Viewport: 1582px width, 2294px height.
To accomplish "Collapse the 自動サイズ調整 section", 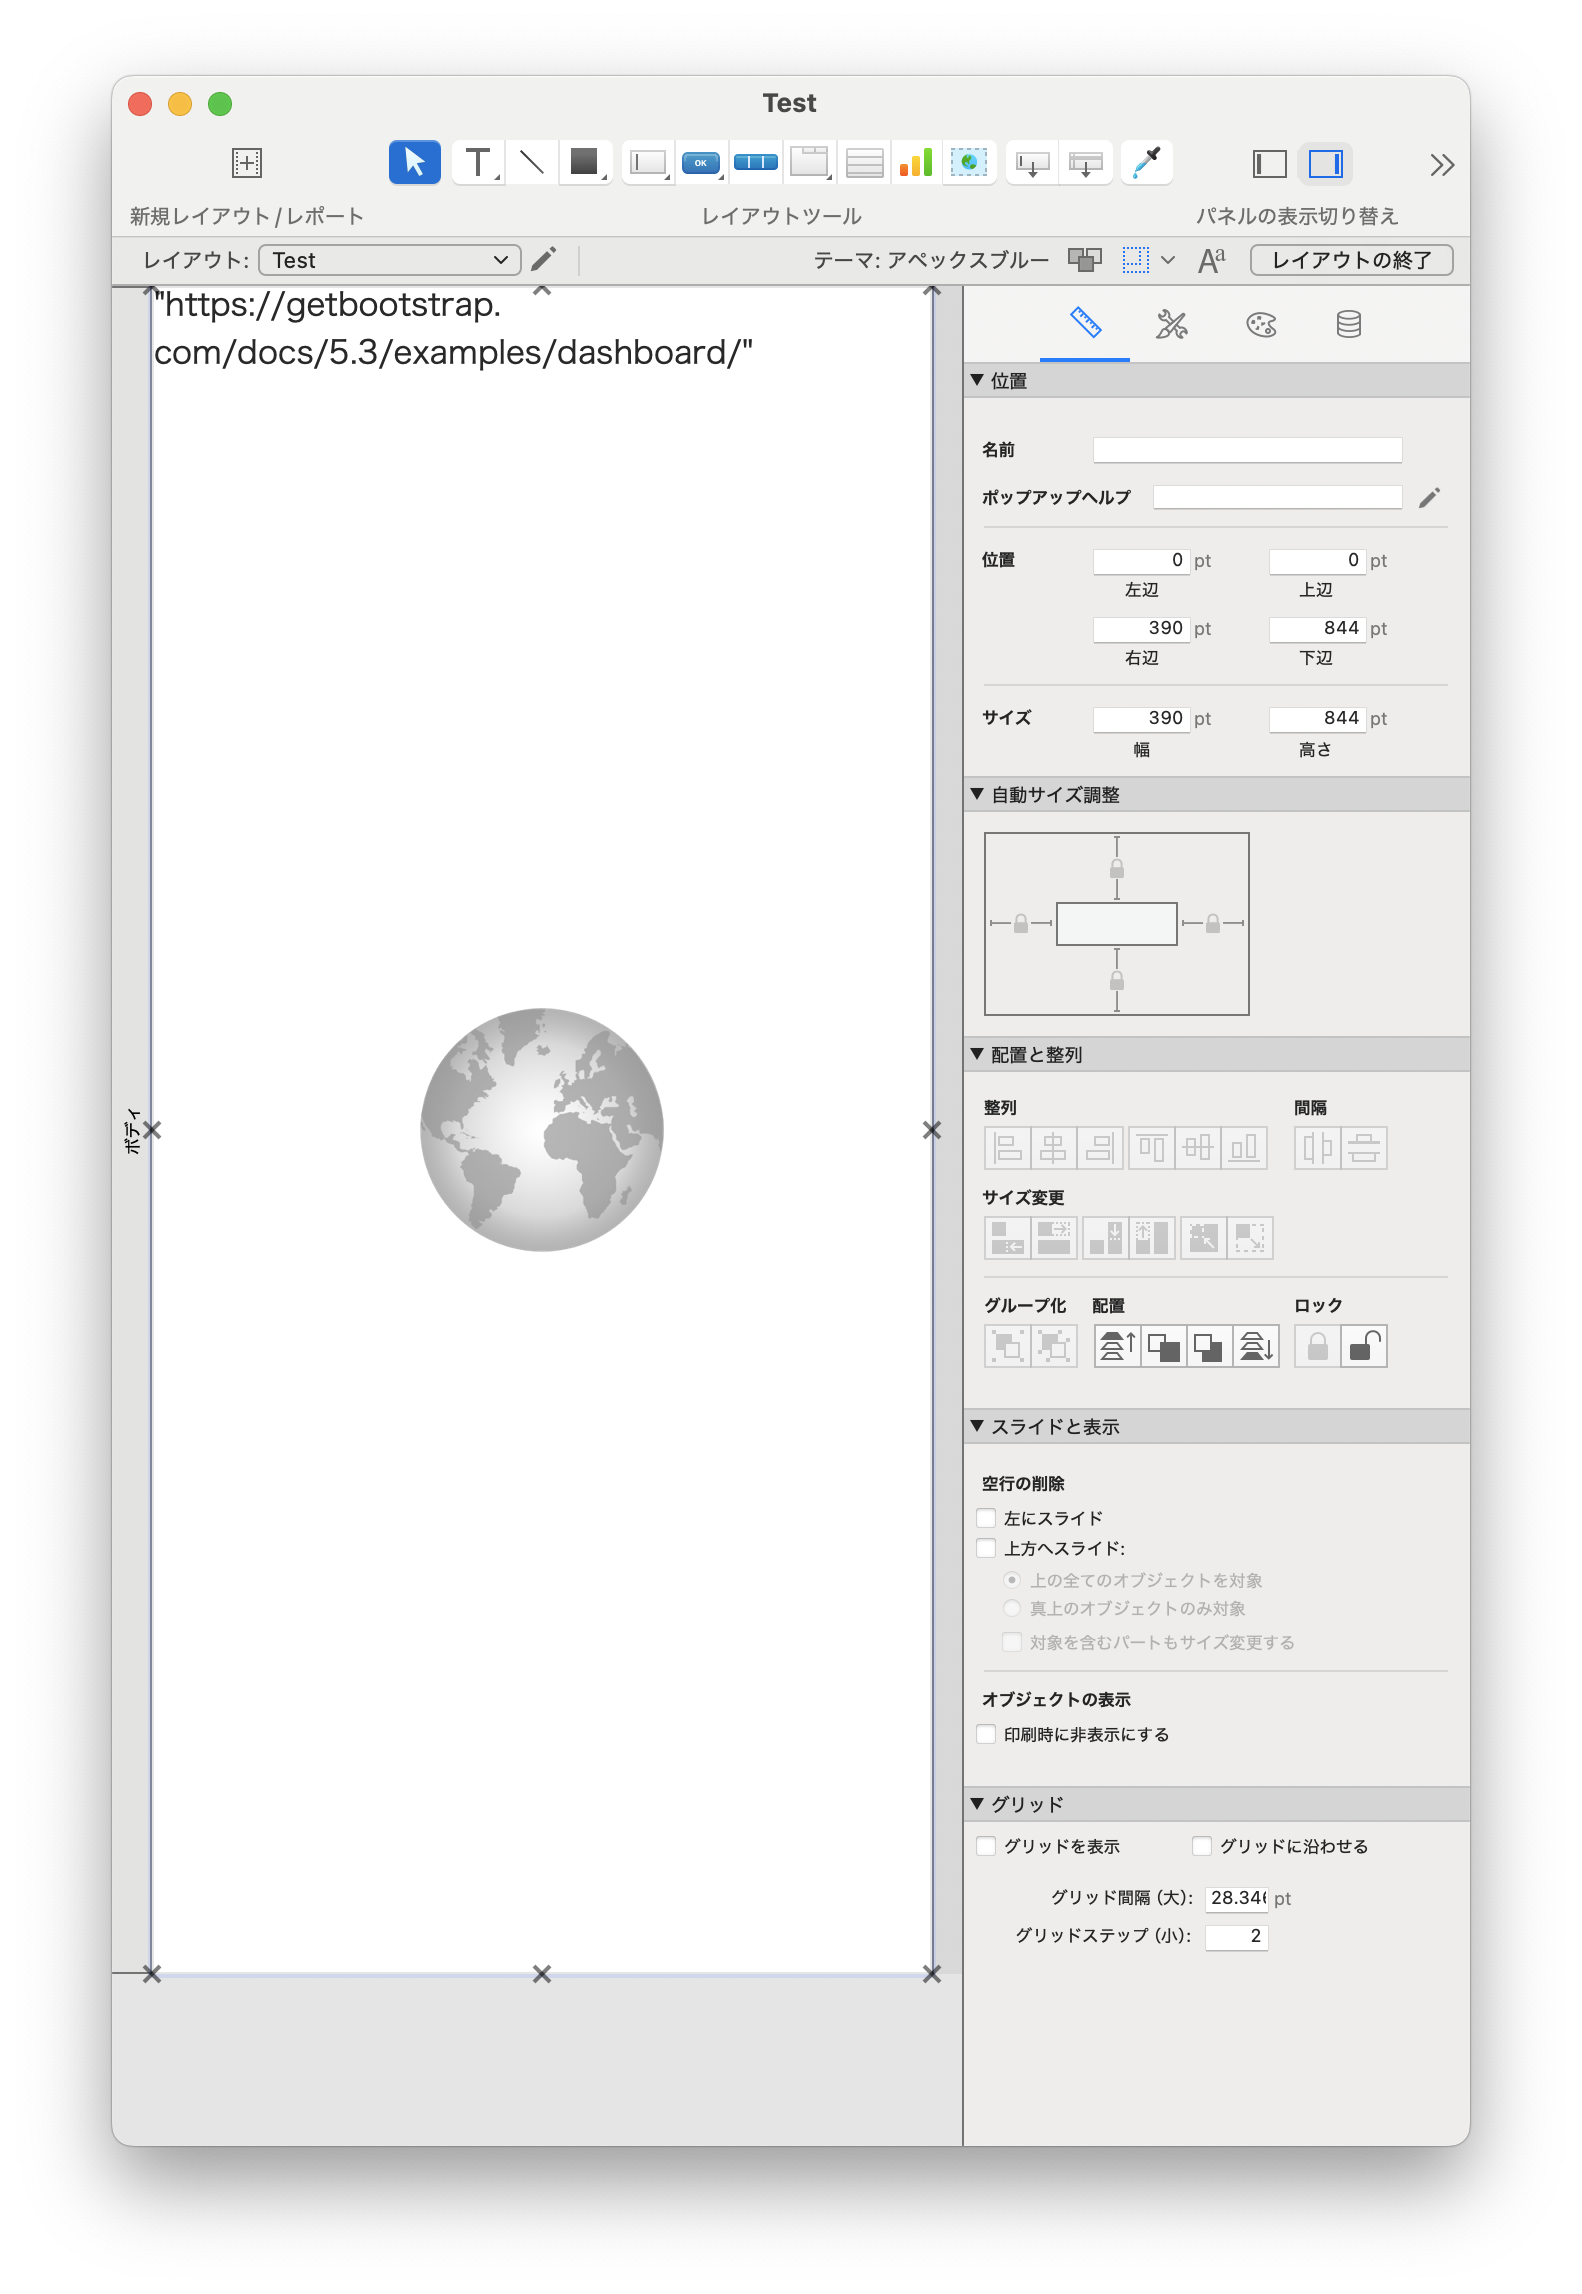I will [977, 794].
